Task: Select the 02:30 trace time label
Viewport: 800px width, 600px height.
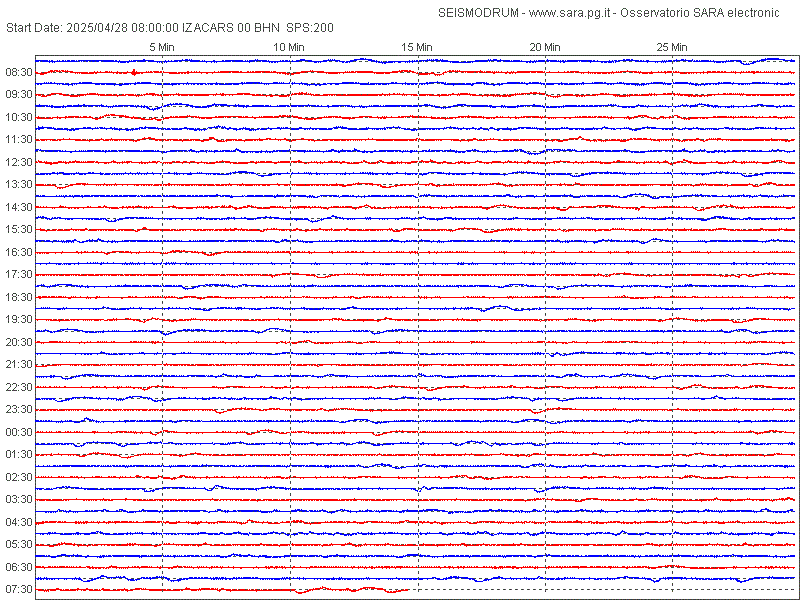Action: pos(19,477)
